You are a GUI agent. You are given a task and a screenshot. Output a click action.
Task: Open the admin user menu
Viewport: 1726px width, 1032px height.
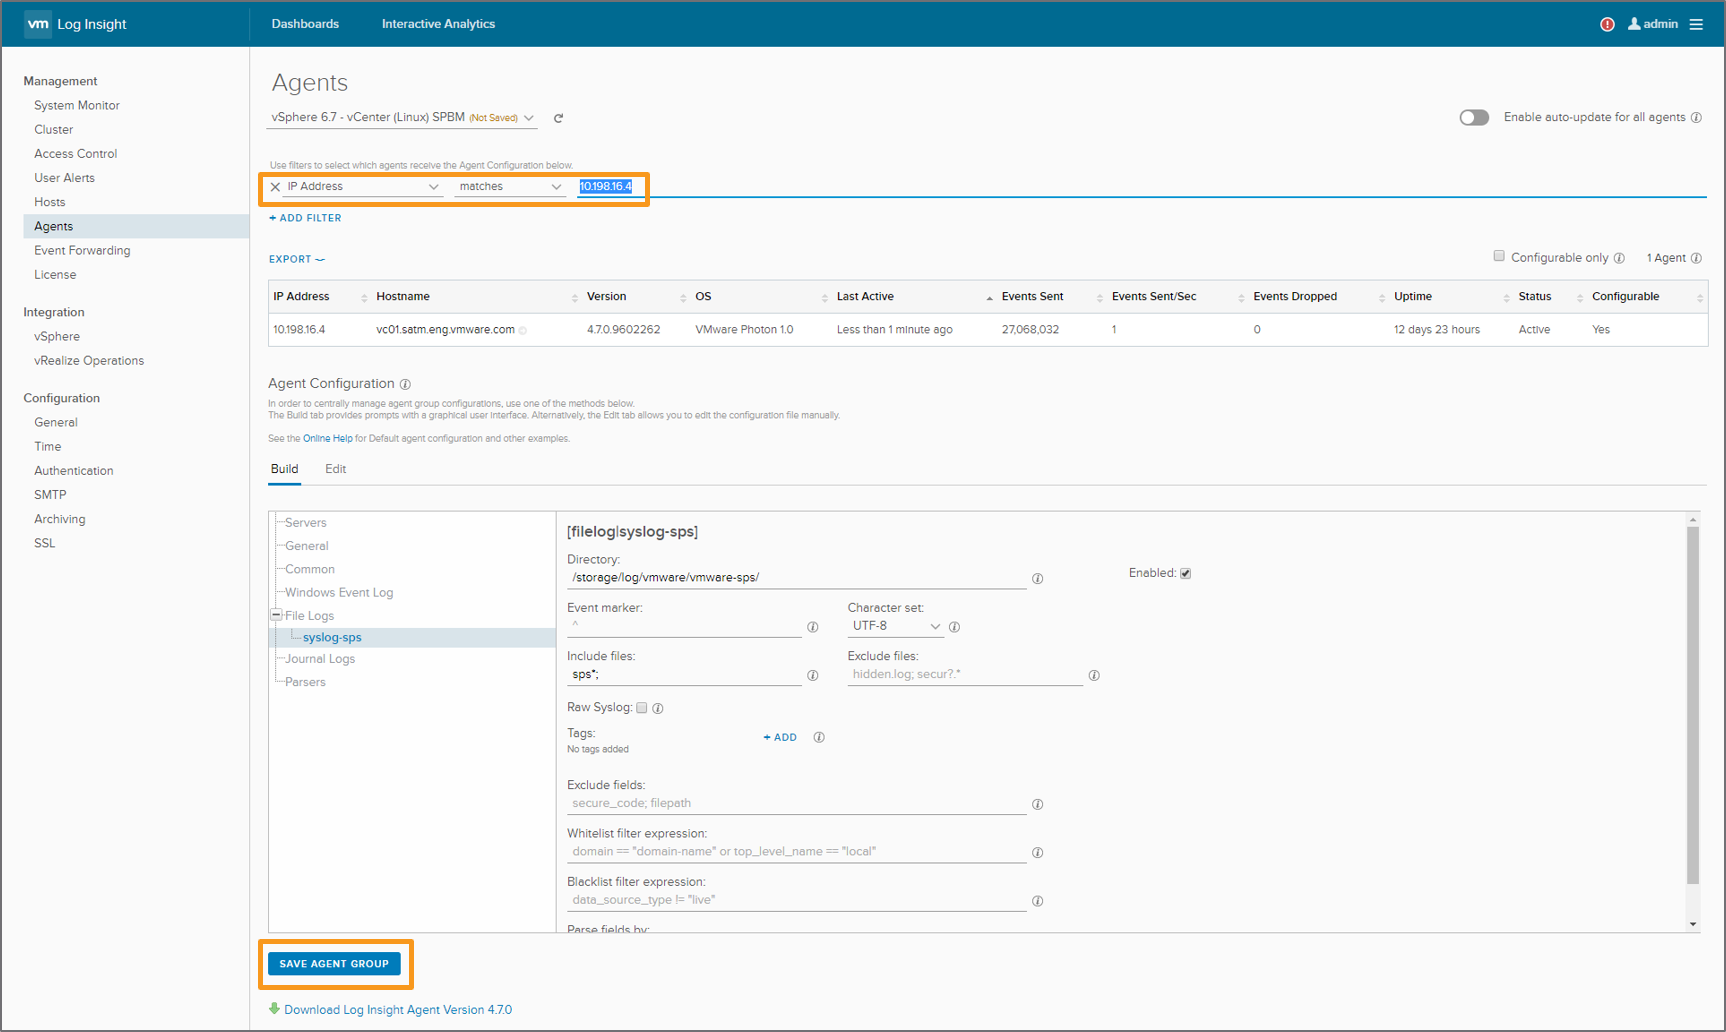tap(1653, 24)
